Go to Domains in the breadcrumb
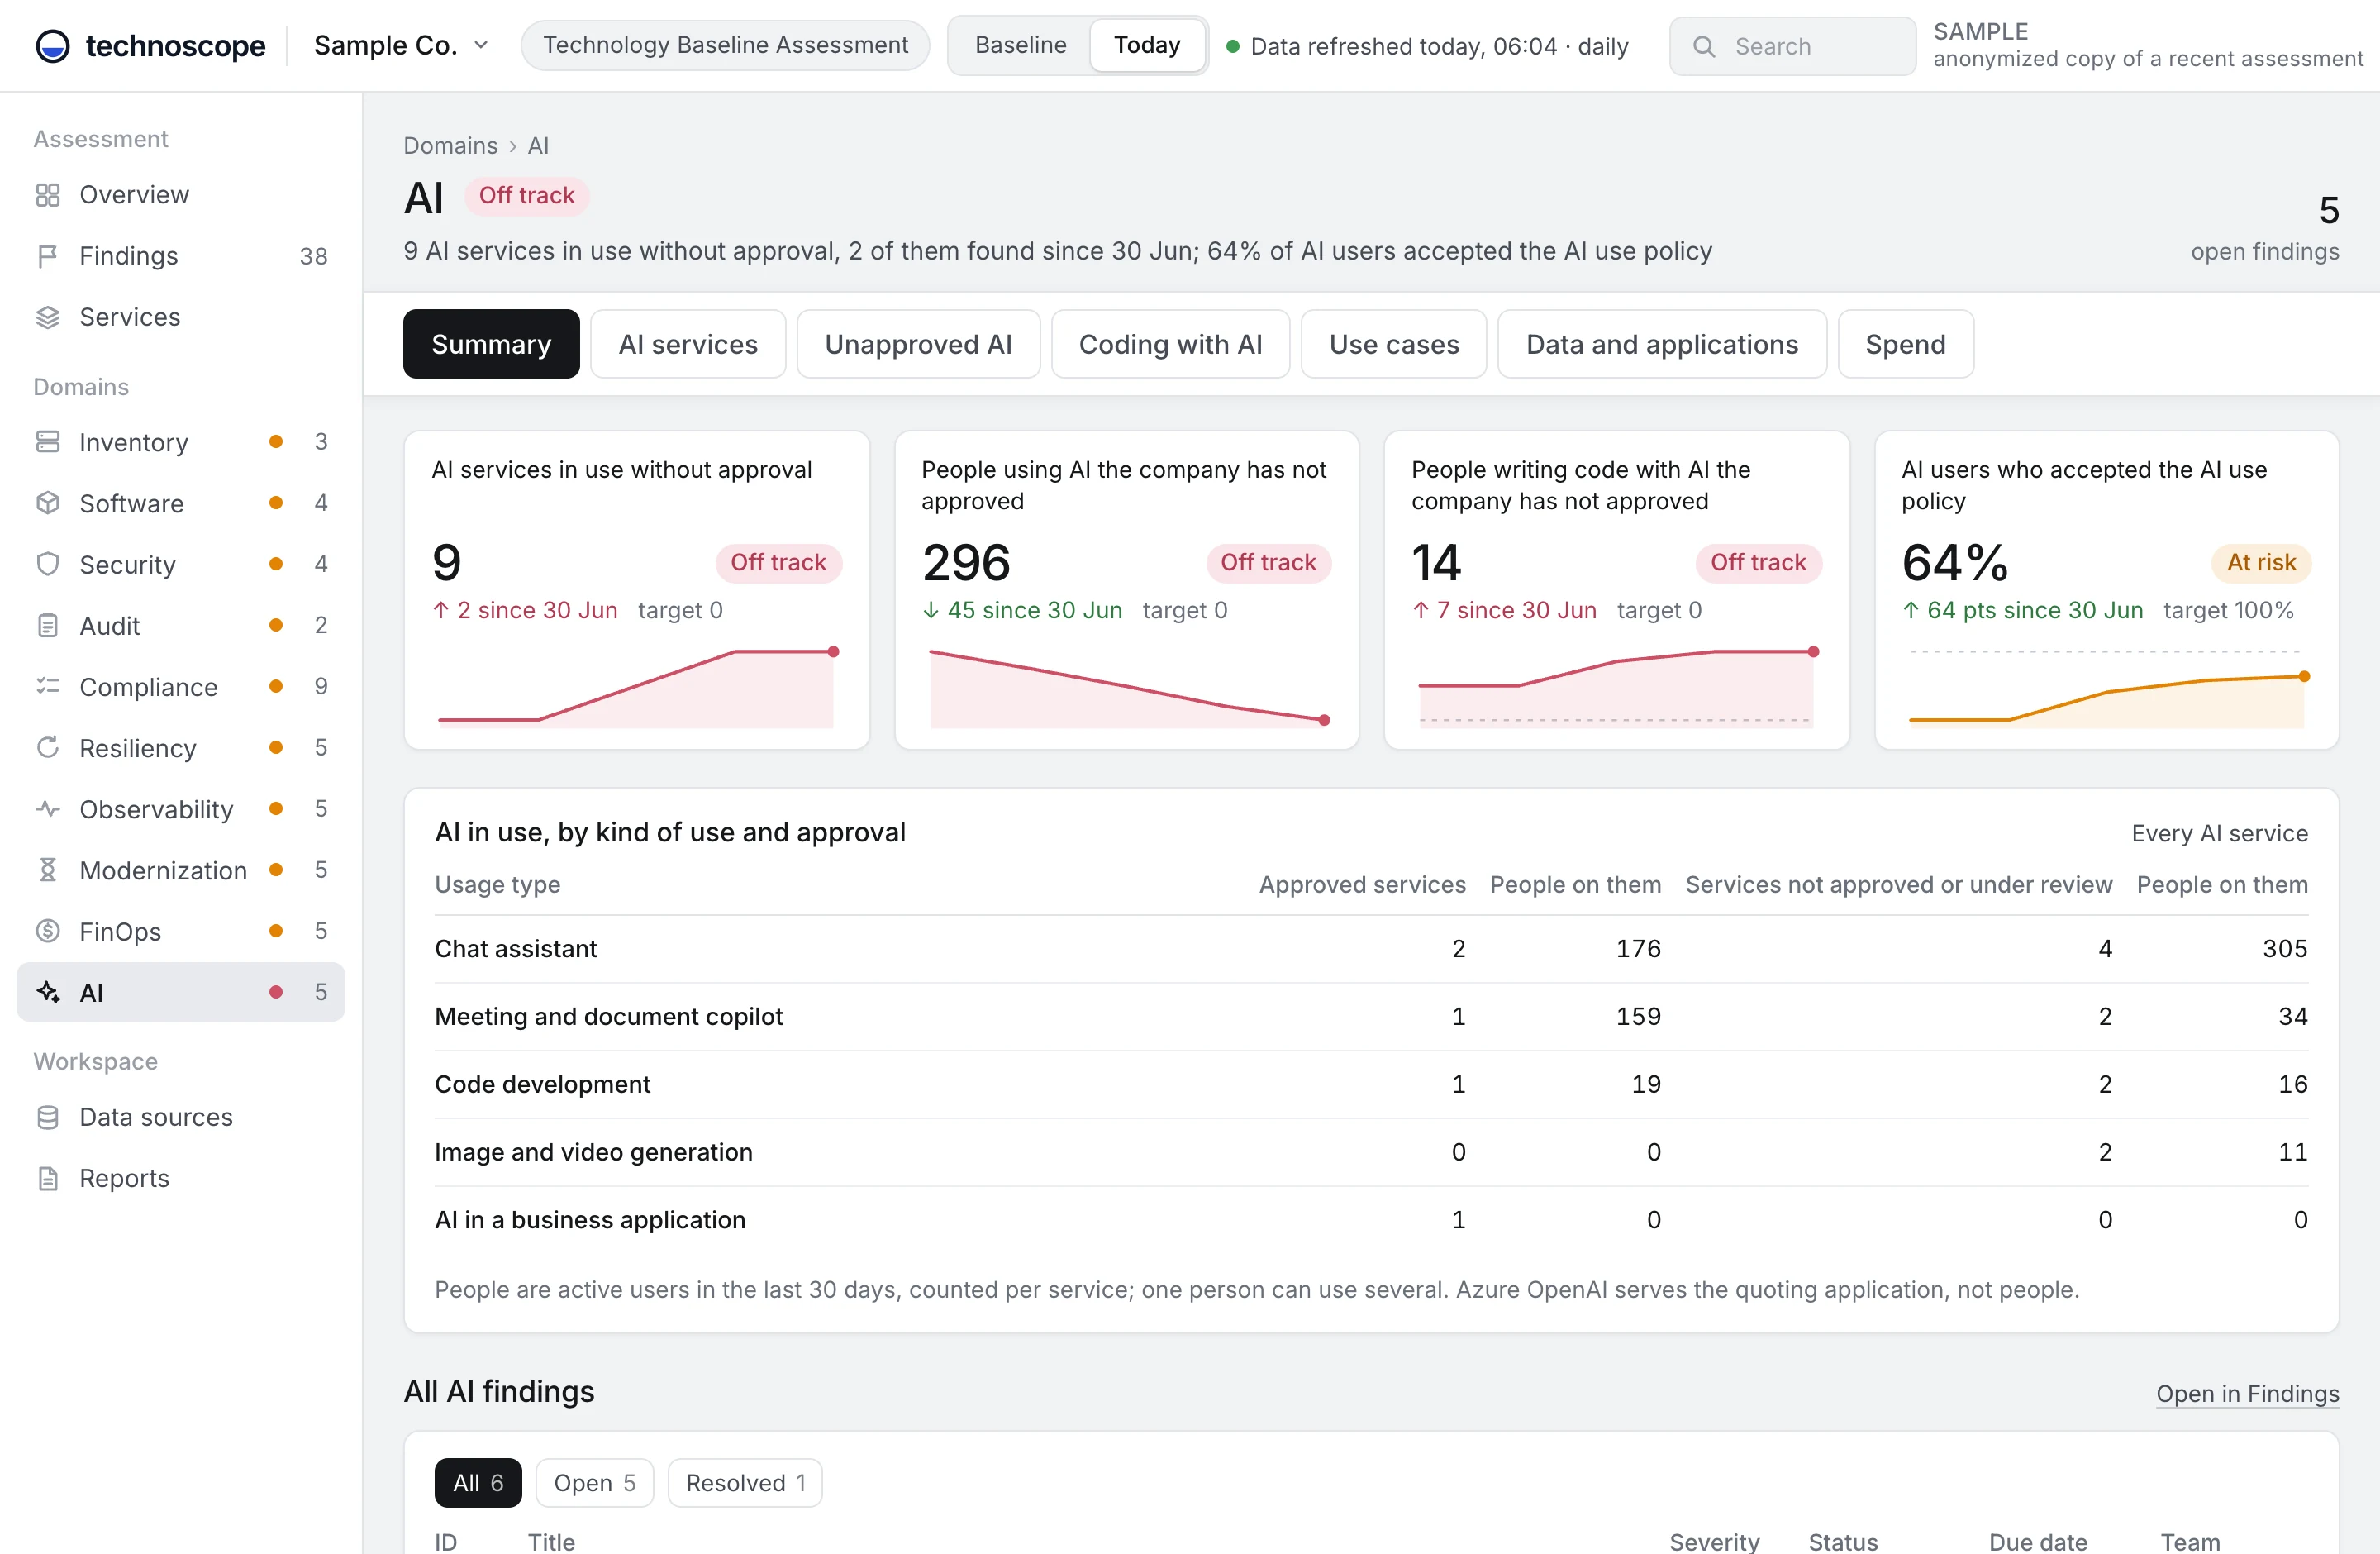This screenshot has width=2380, height=1554. point(450,146)
